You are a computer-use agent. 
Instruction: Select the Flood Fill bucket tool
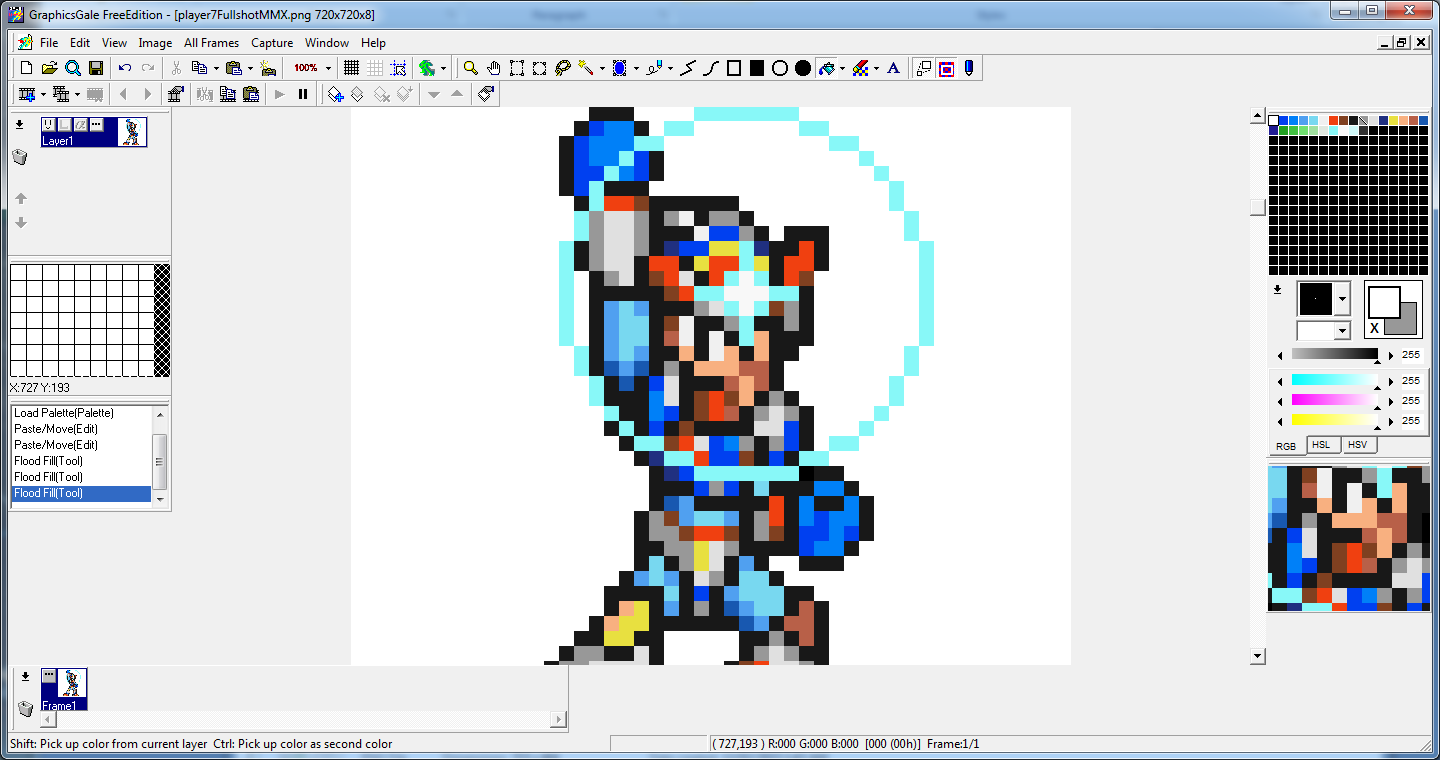[826, 68]
